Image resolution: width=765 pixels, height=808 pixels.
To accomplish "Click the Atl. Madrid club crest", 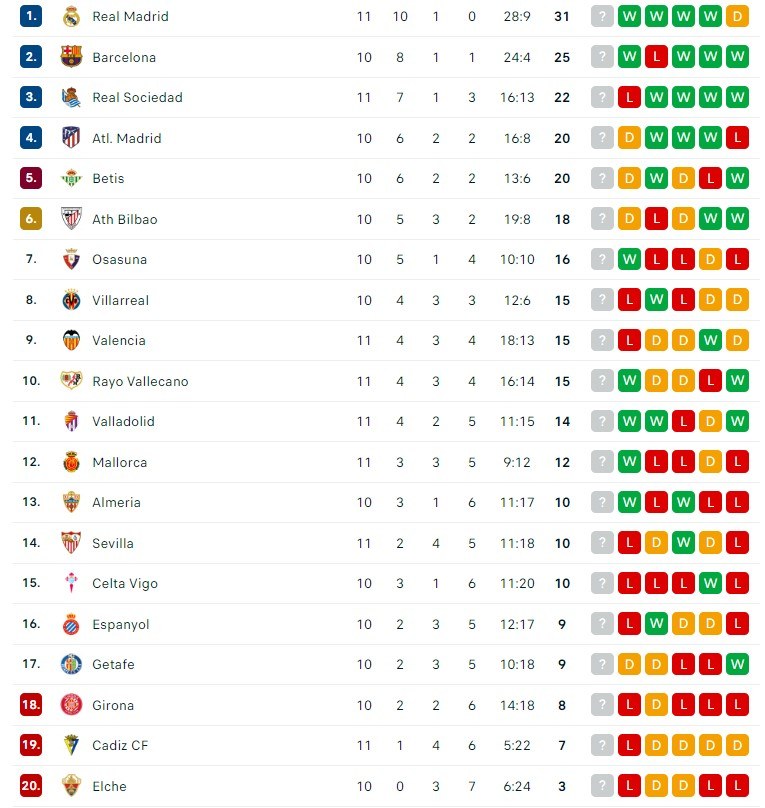I will (x=71, y=138).
